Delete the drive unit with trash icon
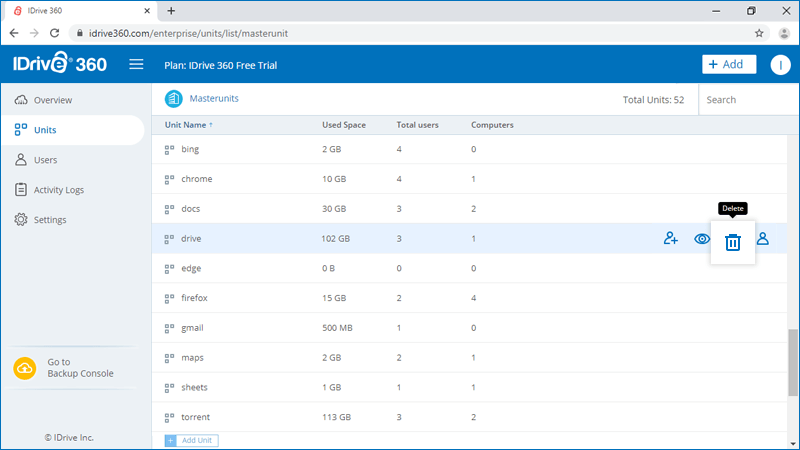 click(733, 242)
